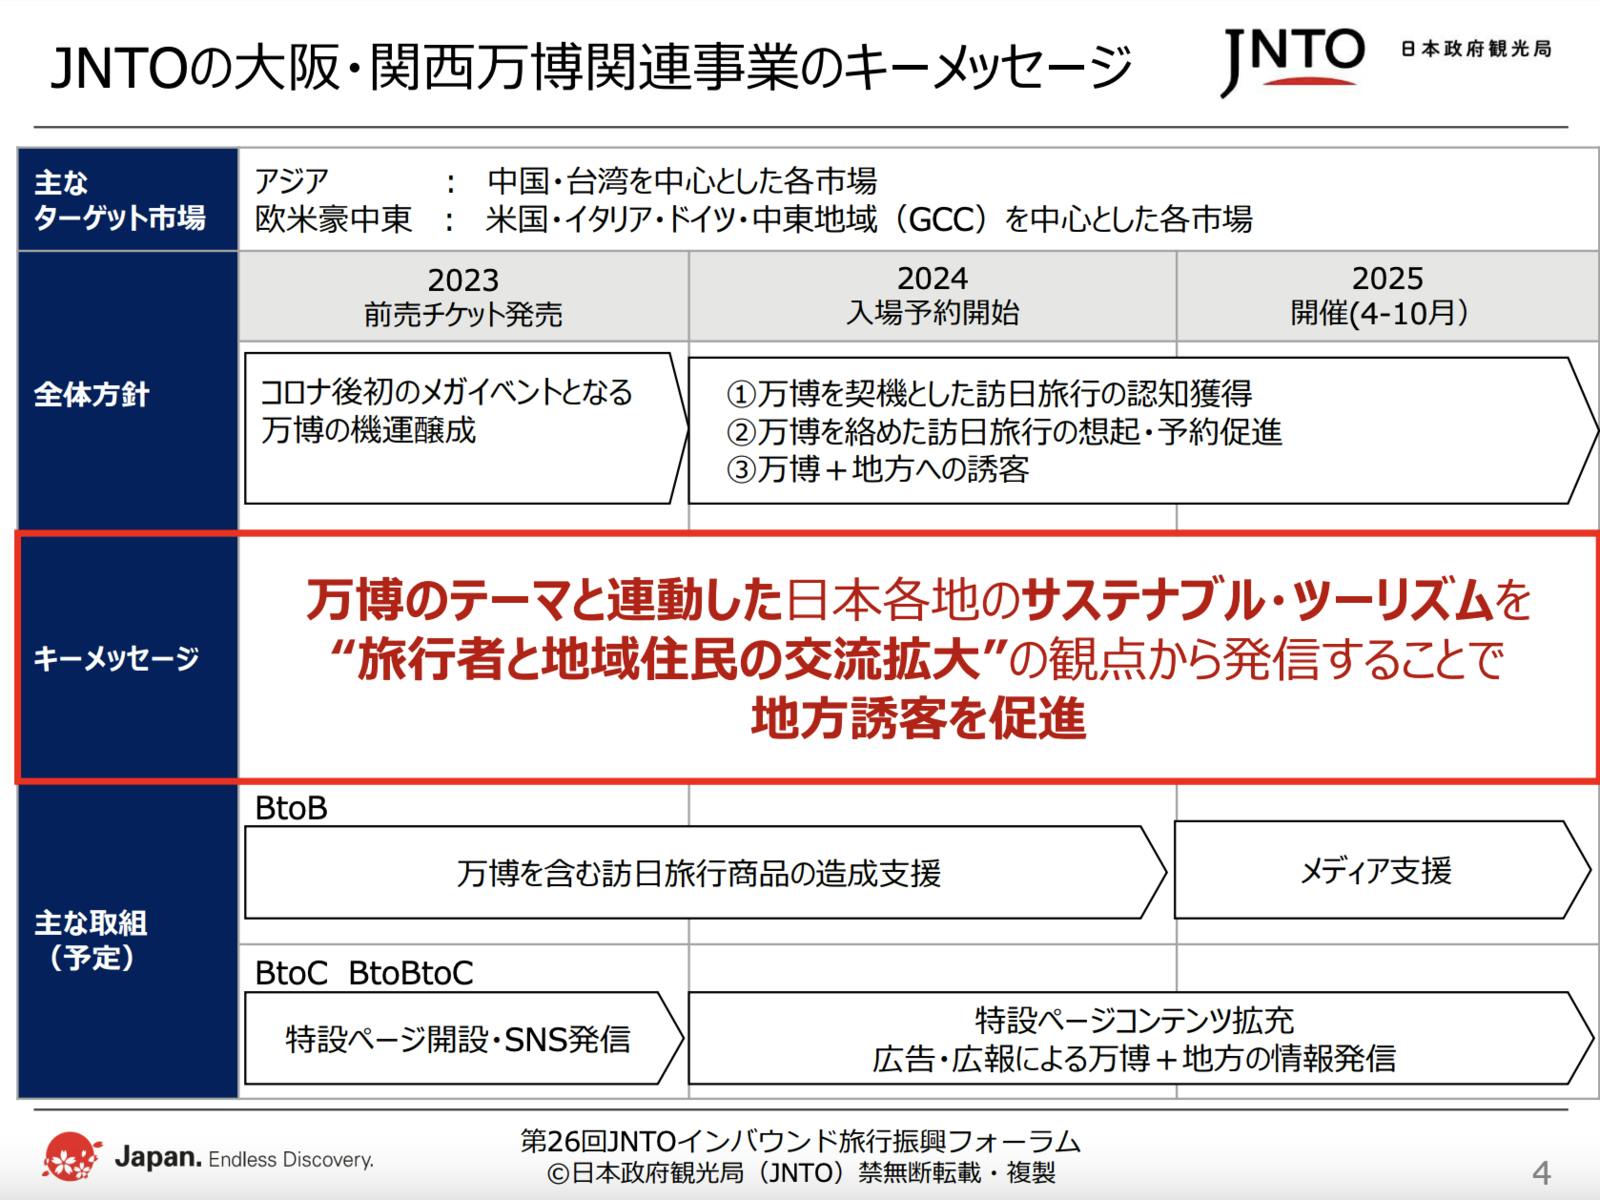1600x1200 pixels.
Task: Select the line 'アジア : 中国・台湾を中心とした各市場'
Action: pos(566,181)
